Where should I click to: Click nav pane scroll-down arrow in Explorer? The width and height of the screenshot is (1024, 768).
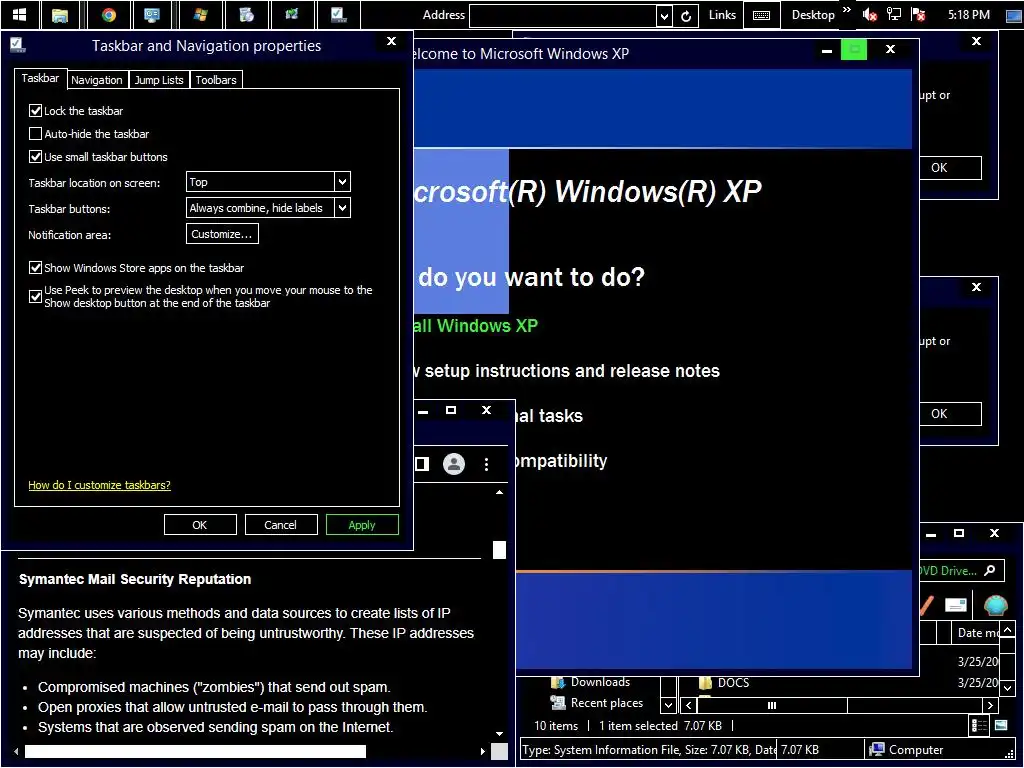point(668,705)
